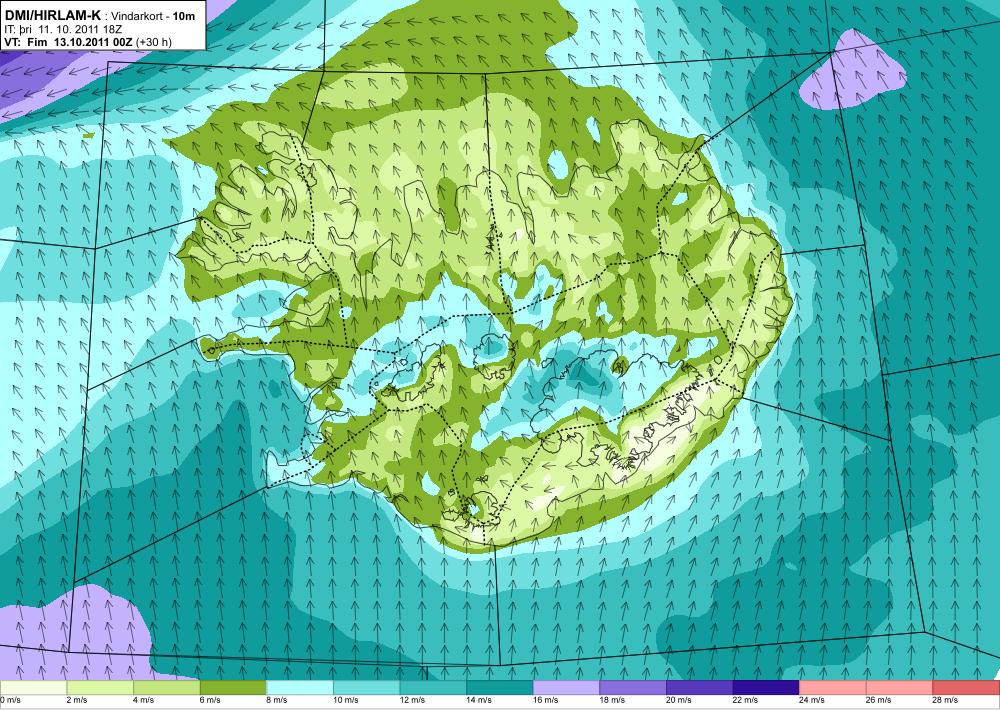
Task: Click the 'Vindarkort - 10m' label
Action: 154,16
